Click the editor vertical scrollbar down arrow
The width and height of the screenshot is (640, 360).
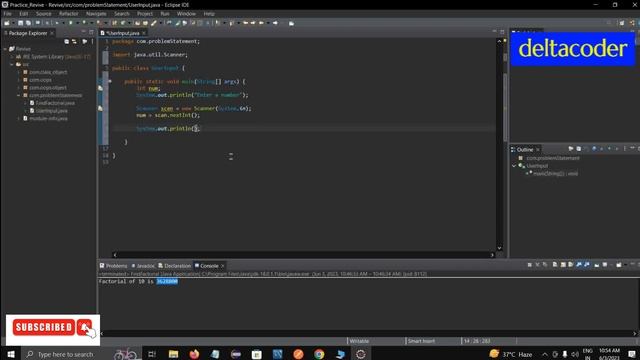(499, 248)
